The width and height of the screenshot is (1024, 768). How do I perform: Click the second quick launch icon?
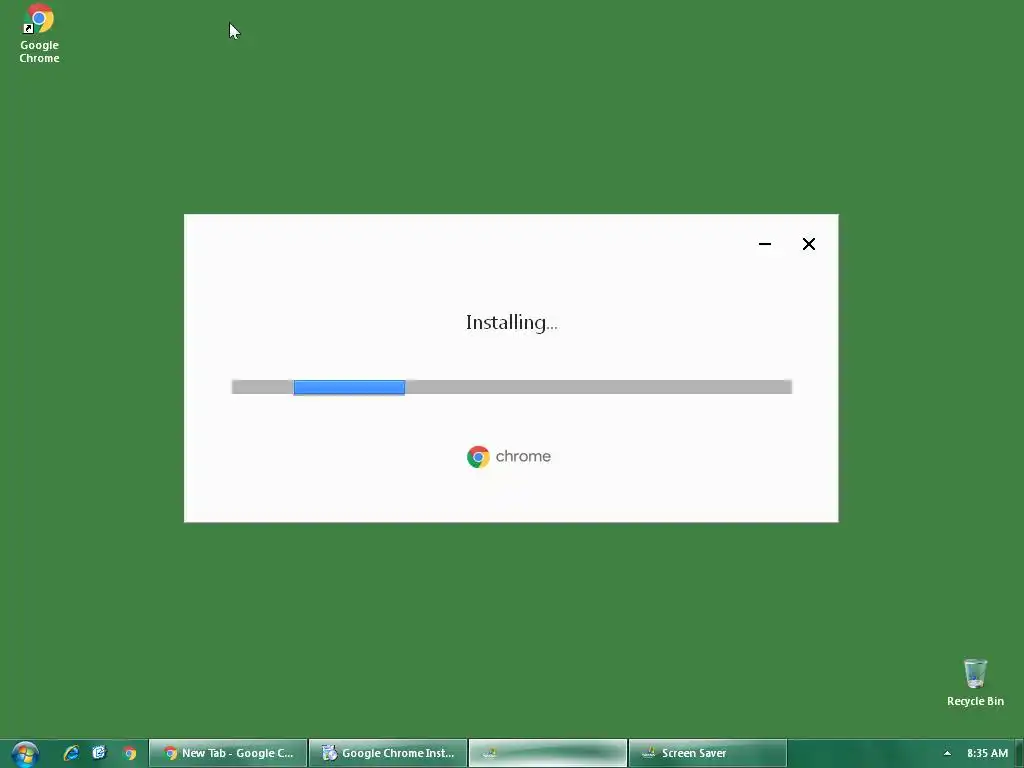coord(99,753)
